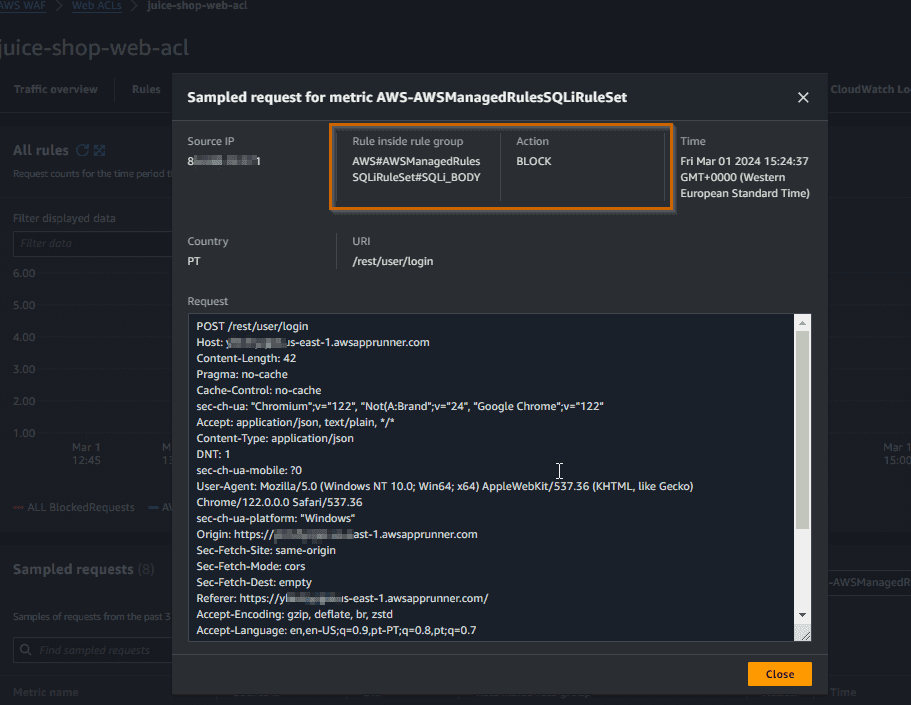Open the CloudWatch tab
Screen dimensions: 911x705
(x=870, y=89)
